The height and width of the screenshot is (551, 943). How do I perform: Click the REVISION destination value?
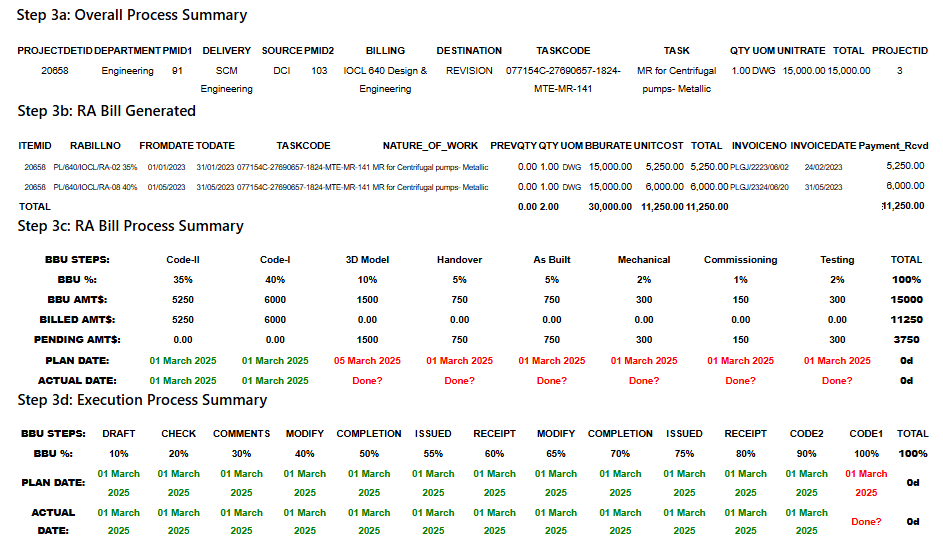pos(469,71)
